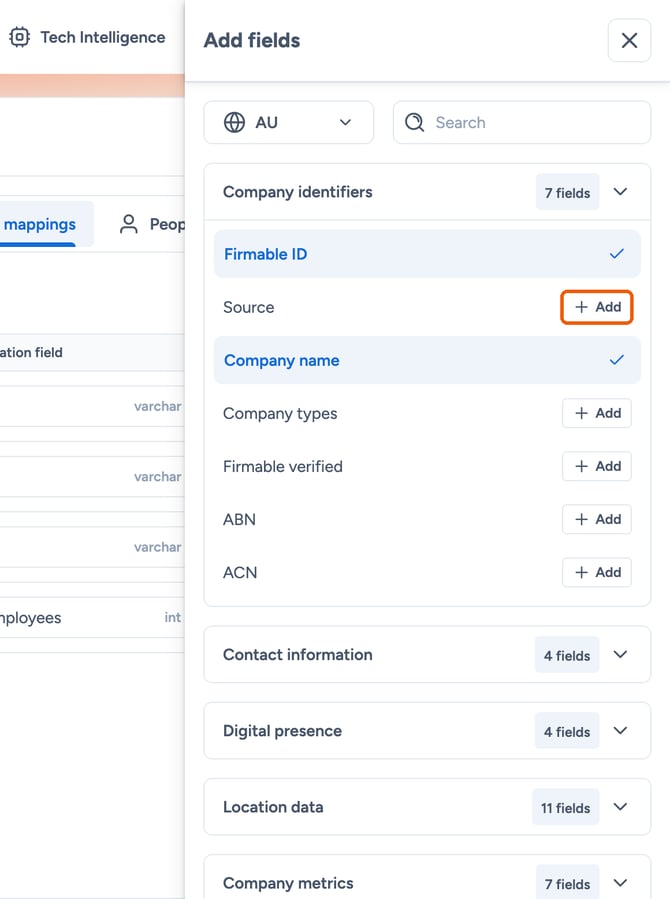Click the globe icon in region selector

tap(234, 122)
